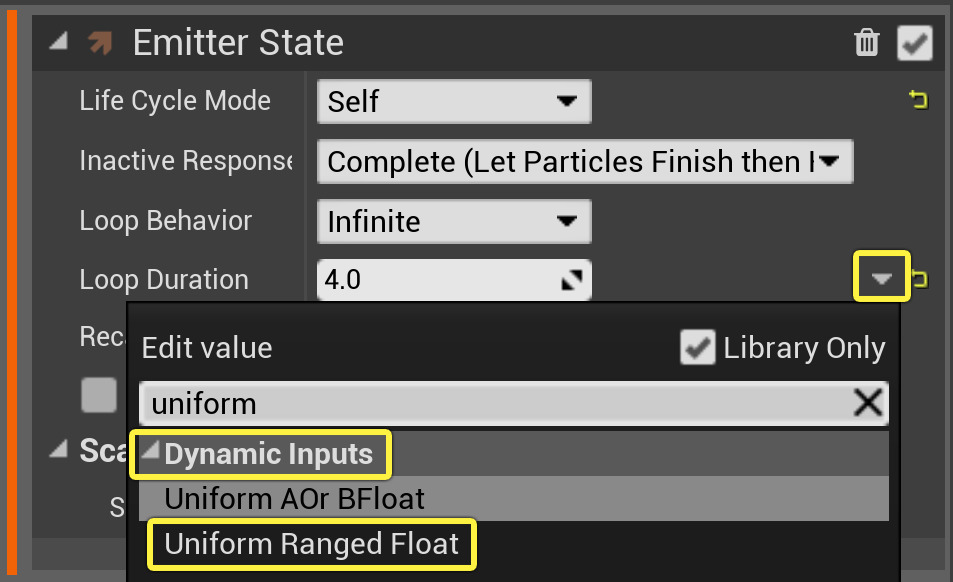953x582 pixels.
Task: Click the Emitter State module arrow icon
Action: tap(100, 43)
